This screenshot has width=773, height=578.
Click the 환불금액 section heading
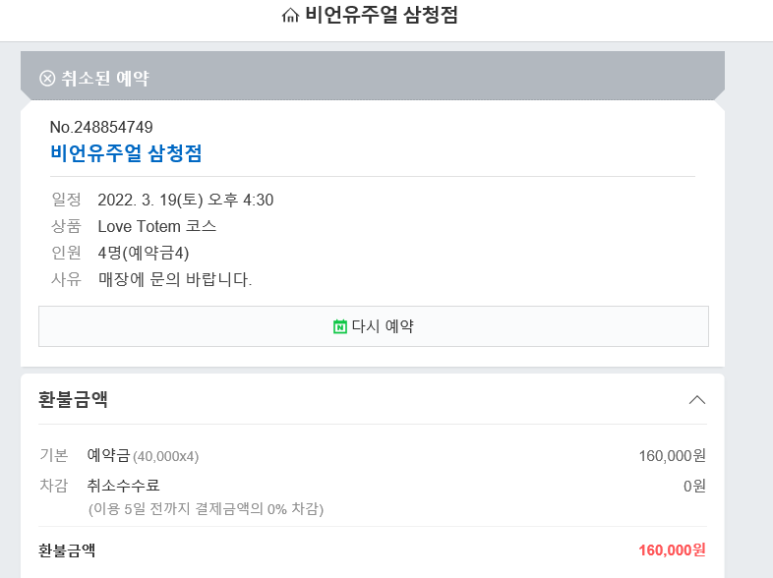coord(73,400)
